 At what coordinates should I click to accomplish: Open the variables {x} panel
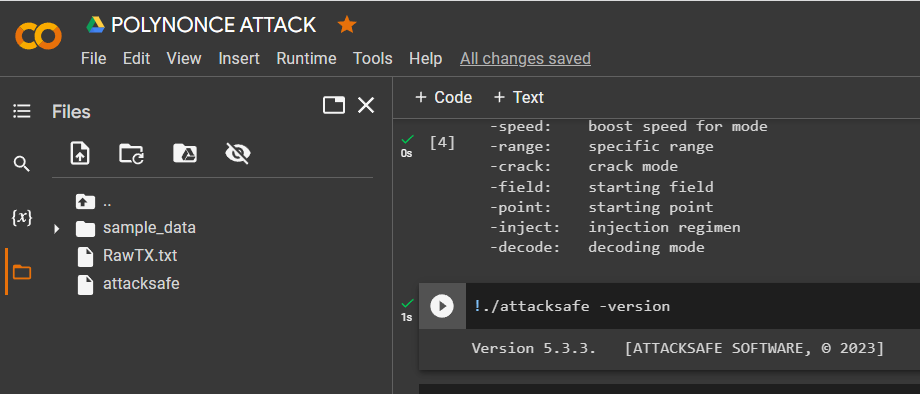22,218
